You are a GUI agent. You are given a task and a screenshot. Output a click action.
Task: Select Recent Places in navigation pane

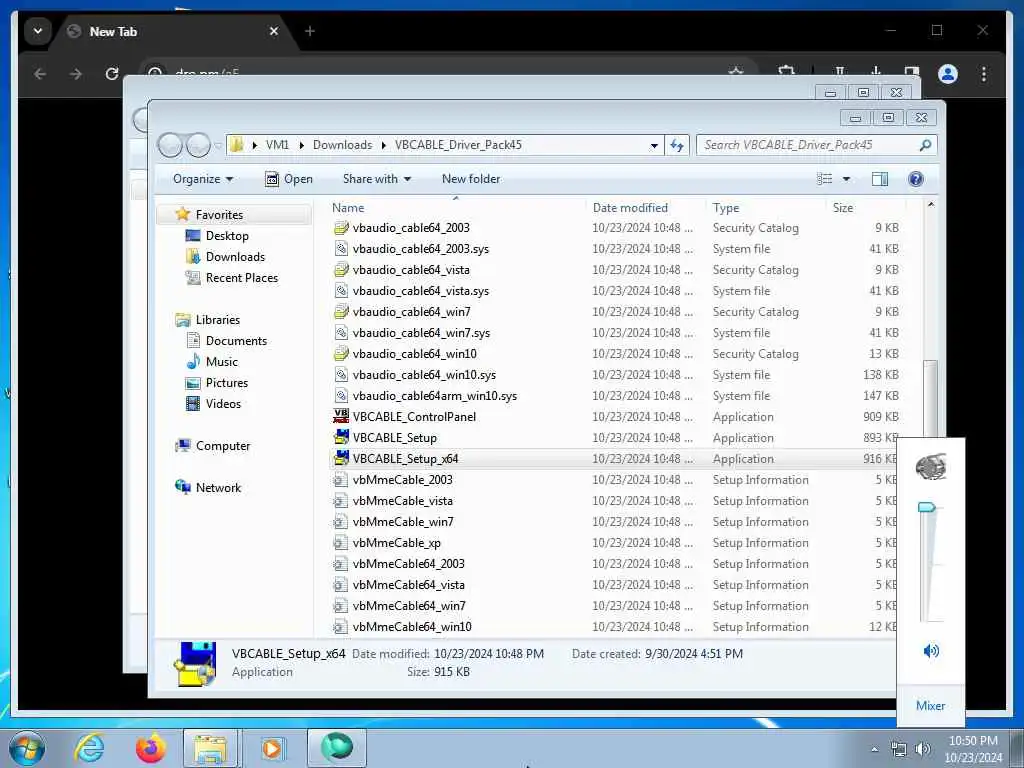pyautogui.click(x=242, y=278)
